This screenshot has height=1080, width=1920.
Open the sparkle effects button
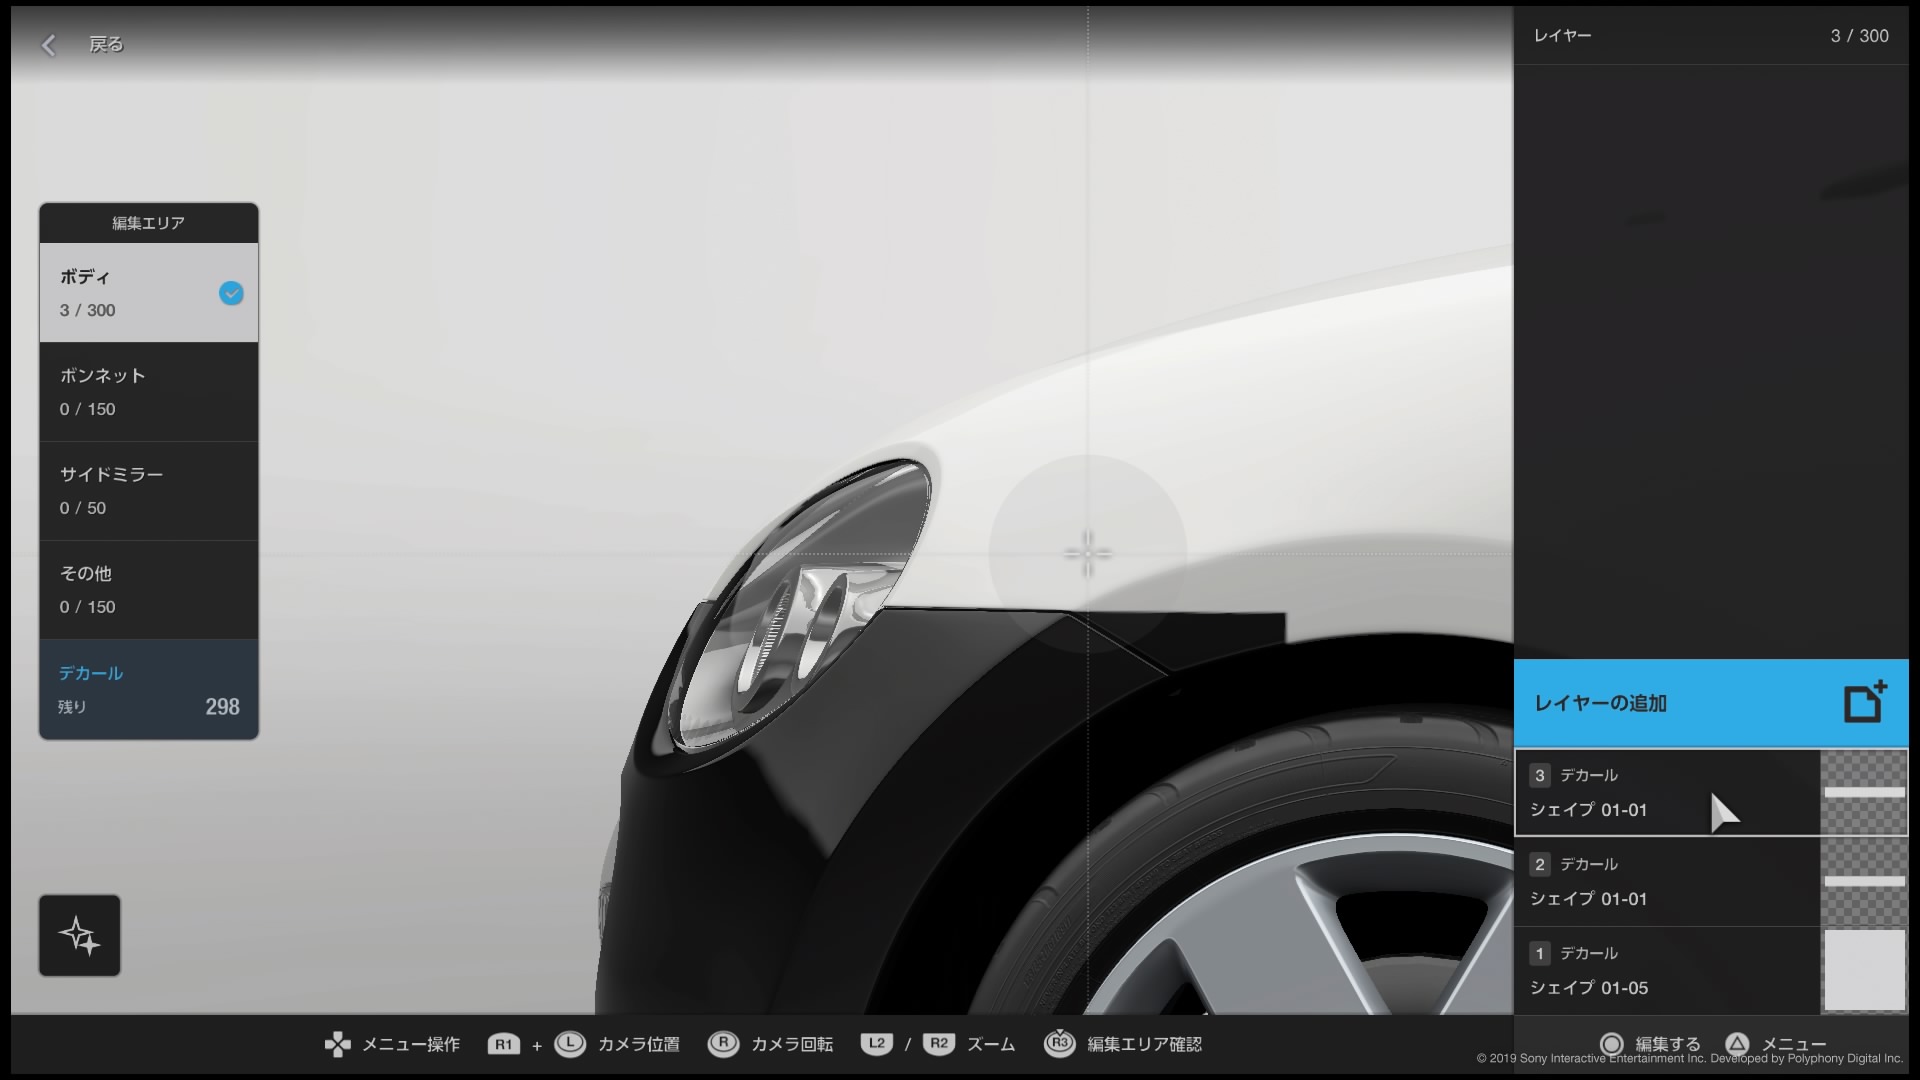click(80, 935)
